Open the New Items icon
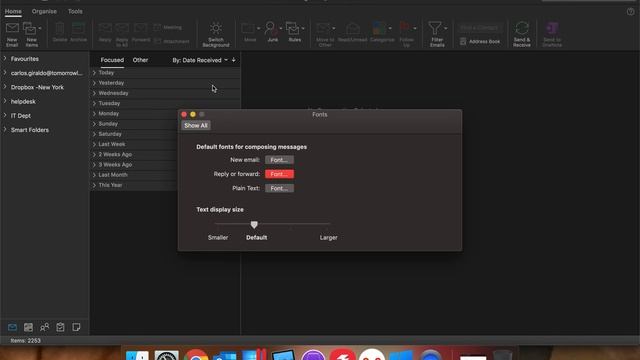Image resolution: width=640 pixels, height=360 pixels. (29, 29)
